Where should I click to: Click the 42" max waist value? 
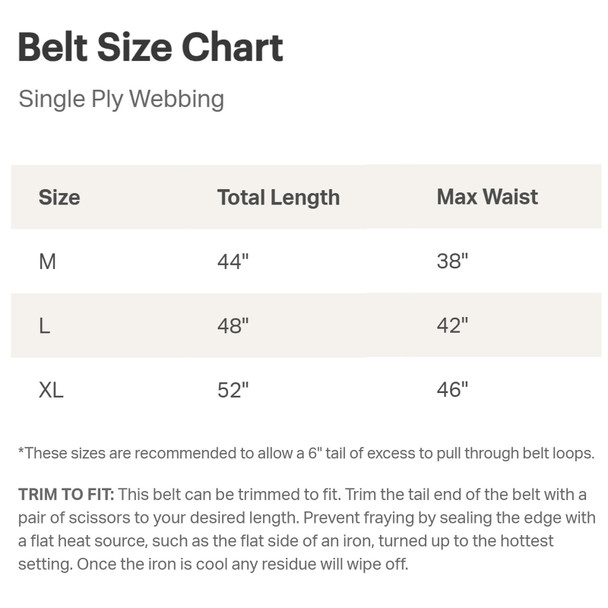[453, 325]
